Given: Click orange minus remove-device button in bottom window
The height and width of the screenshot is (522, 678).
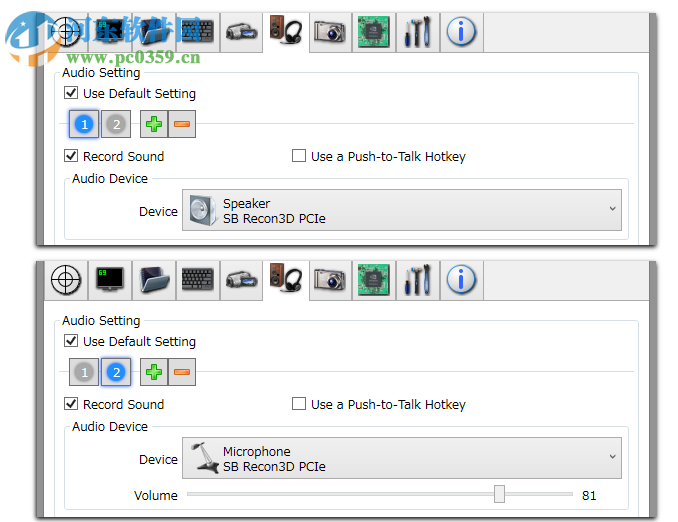Looking at the screenshot, I should click(182, 372).
